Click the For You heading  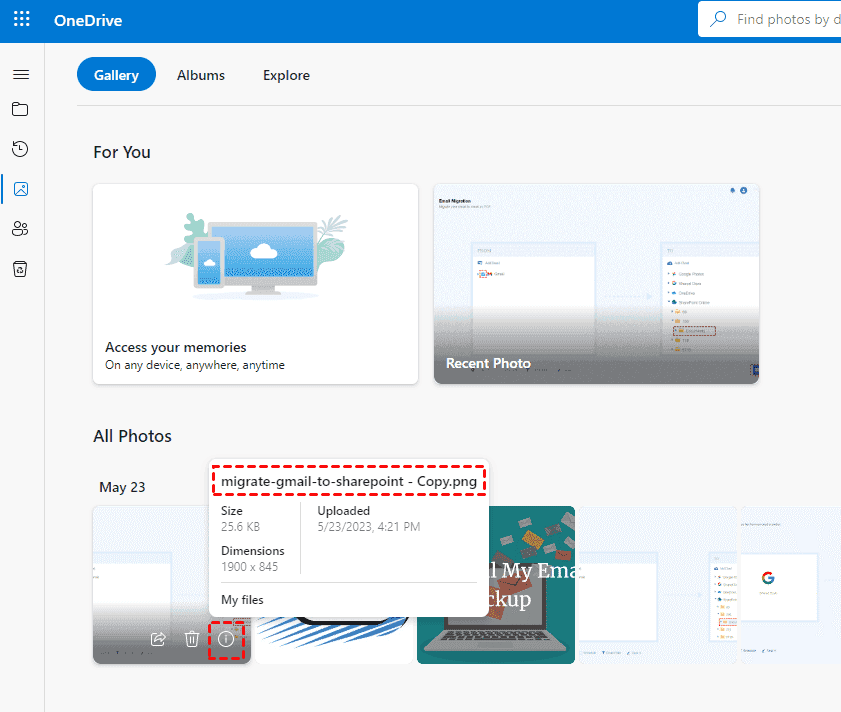coord(122,152)
